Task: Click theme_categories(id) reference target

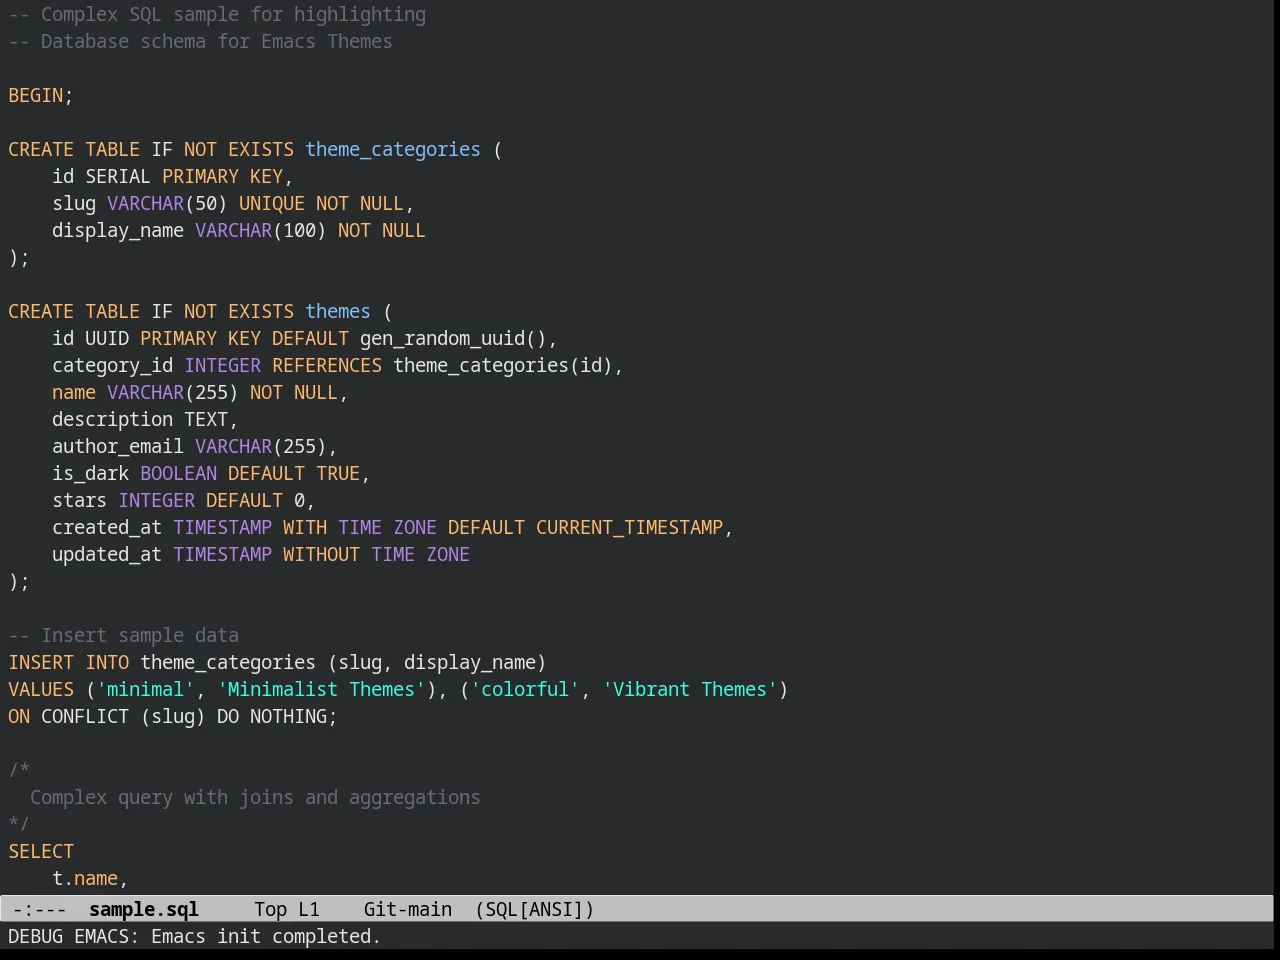Action: point(503,365)
